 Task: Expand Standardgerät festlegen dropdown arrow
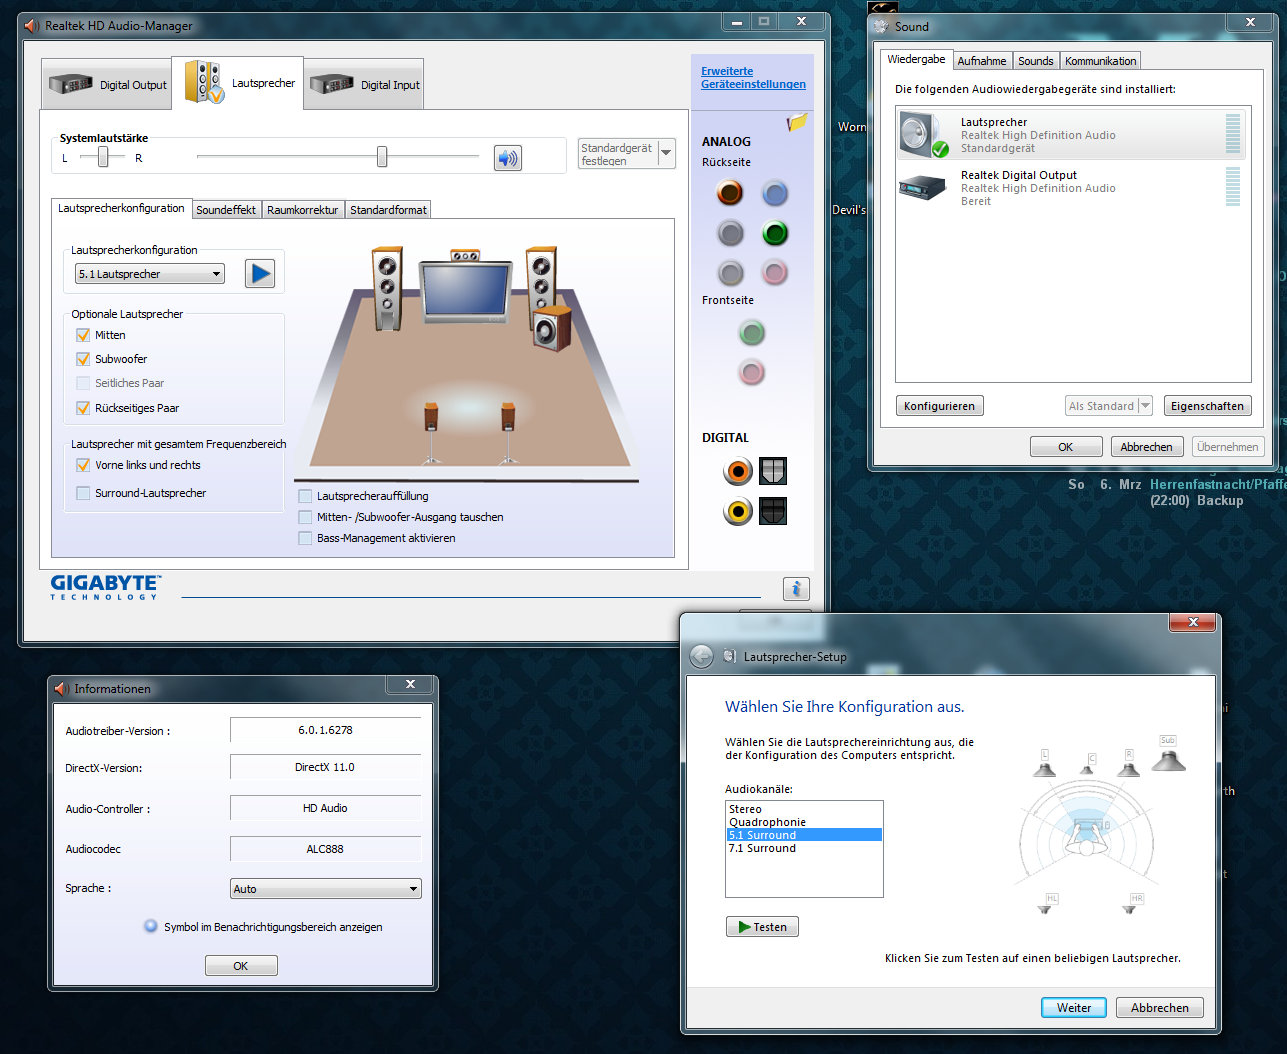(x=666, y=153)
